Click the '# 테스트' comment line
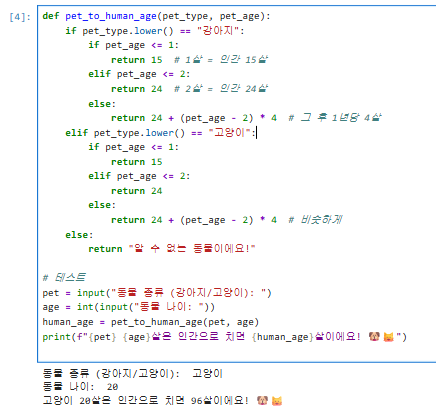Screen dimensions: 436x409 (64, 277)
